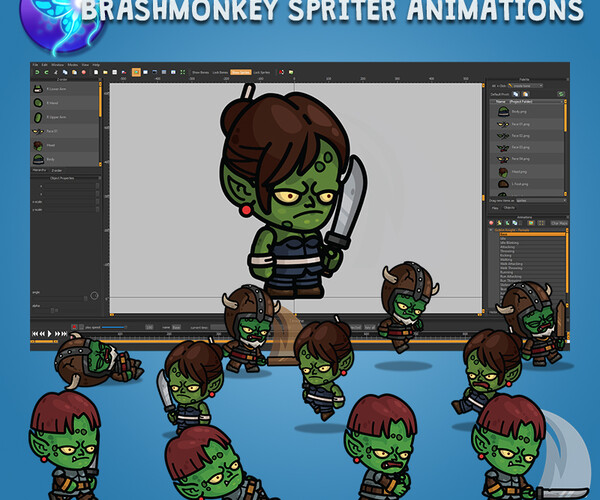Toggle the Lock Sprites button
Screen dimensions: 600x500
coord(262,72)
